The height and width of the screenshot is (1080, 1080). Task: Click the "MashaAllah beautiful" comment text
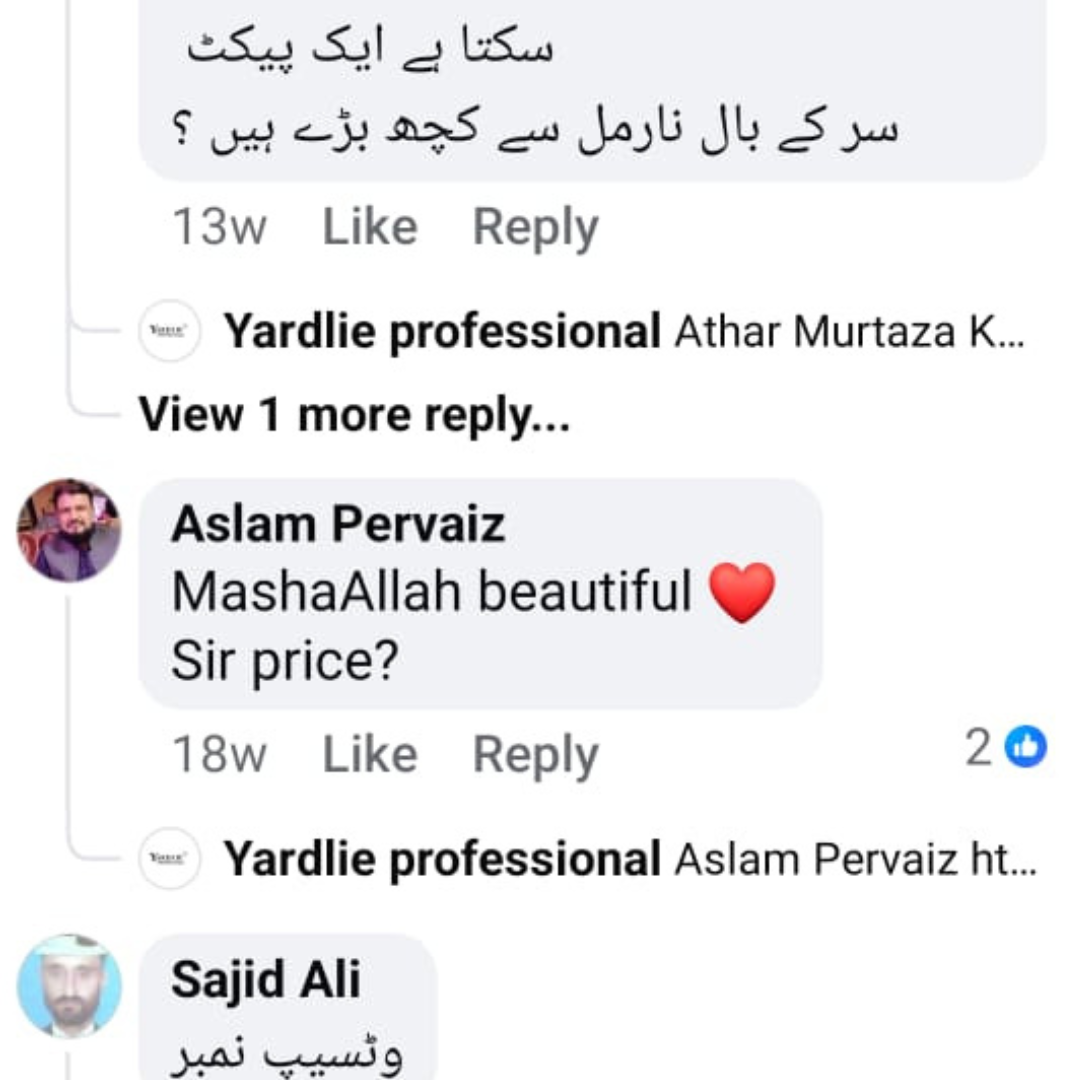(432, 593)
